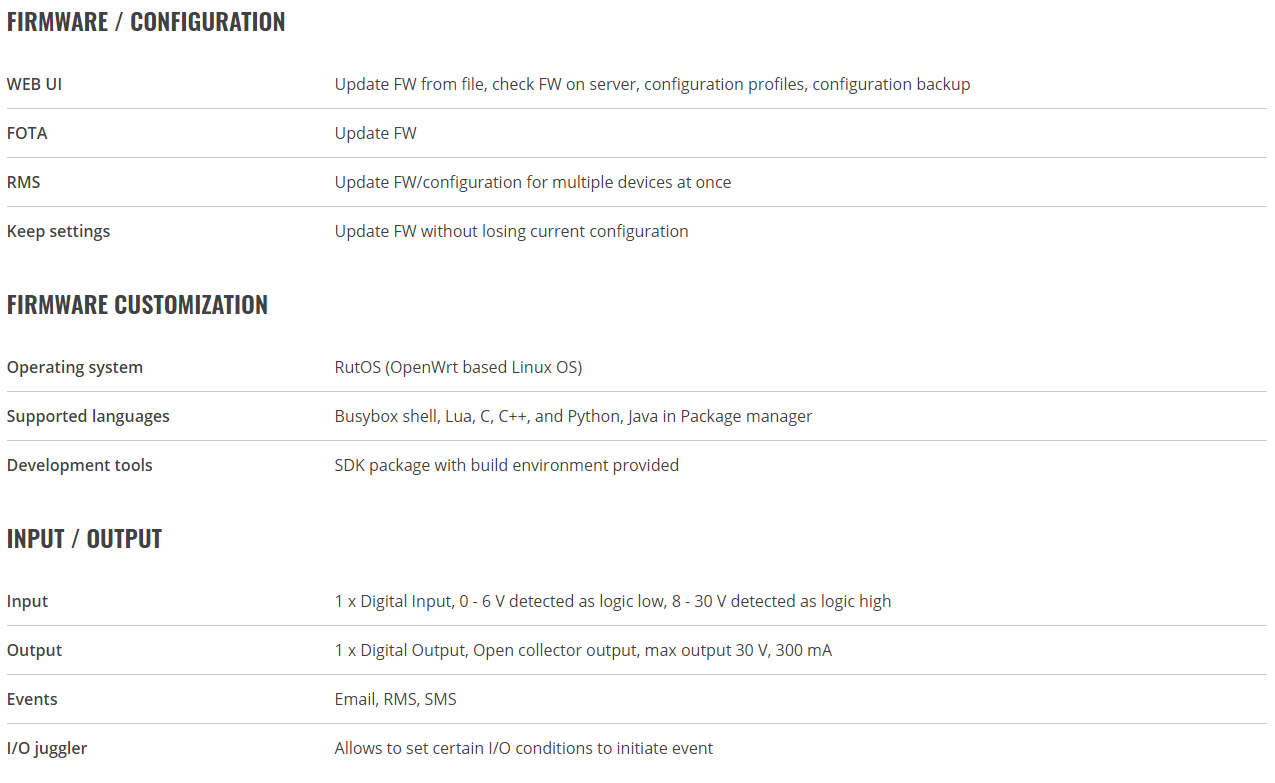Click the SDK package description text
1275x783 pixels.
click(x=506, y=465)
